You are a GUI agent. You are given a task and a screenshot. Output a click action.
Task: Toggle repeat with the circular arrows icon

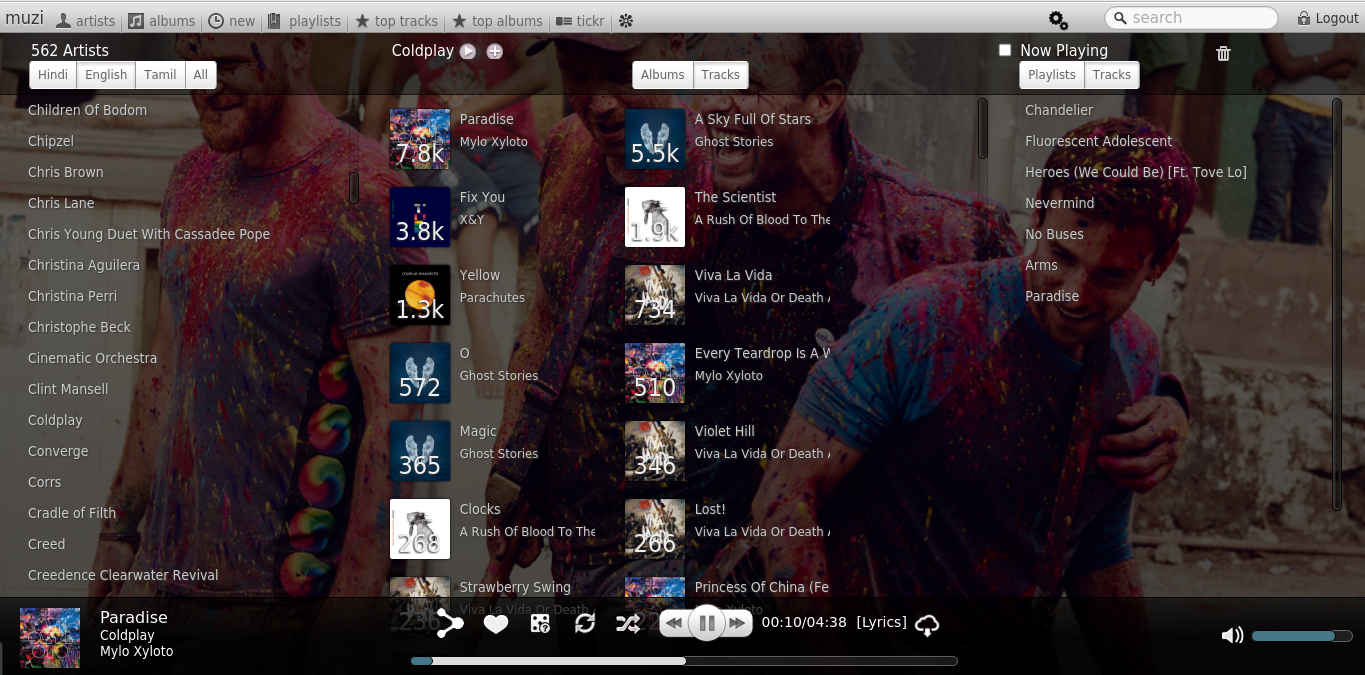point(585,624)
